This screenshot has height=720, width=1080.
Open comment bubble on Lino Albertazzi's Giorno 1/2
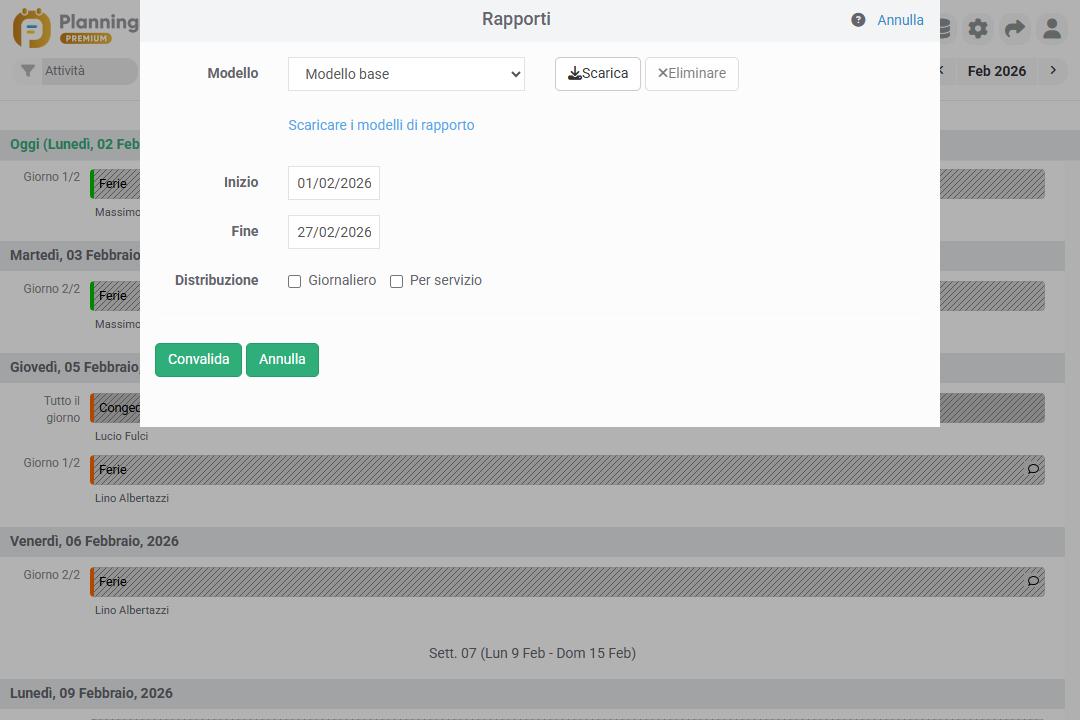1033,469
